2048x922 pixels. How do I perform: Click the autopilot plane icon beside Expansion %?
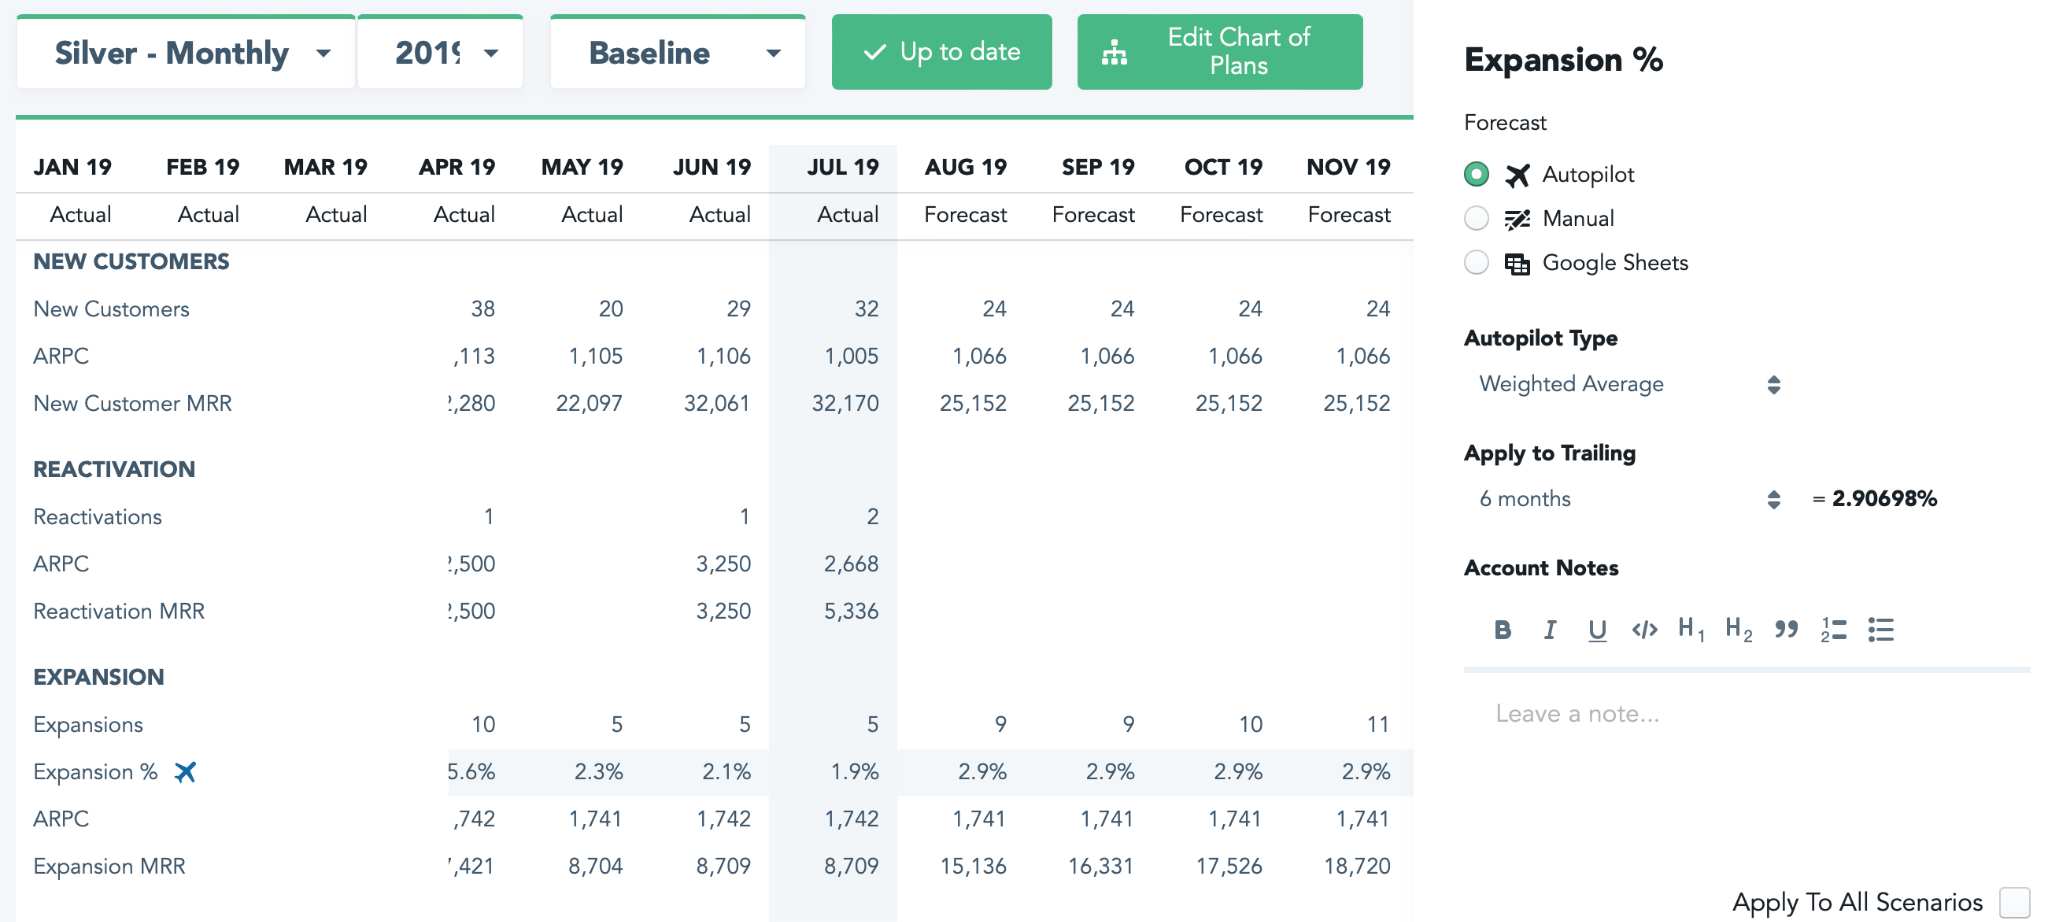185,772
